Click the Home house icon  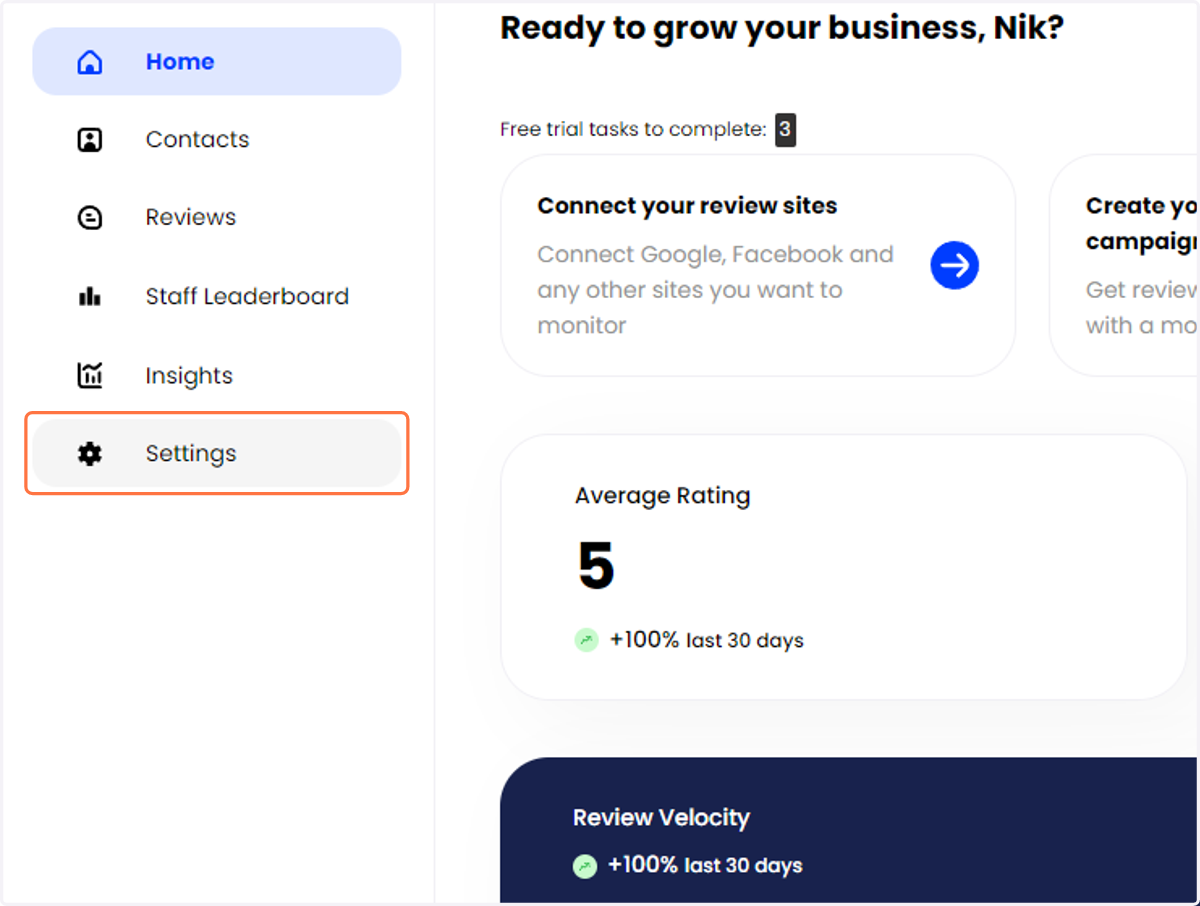90,62
